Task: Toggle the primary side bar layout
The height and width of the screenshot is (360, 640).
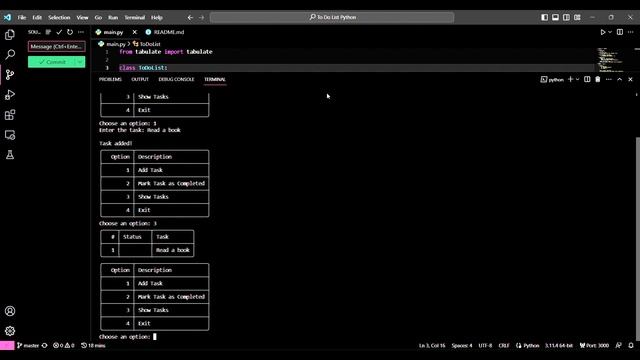Action: [544, 17]
